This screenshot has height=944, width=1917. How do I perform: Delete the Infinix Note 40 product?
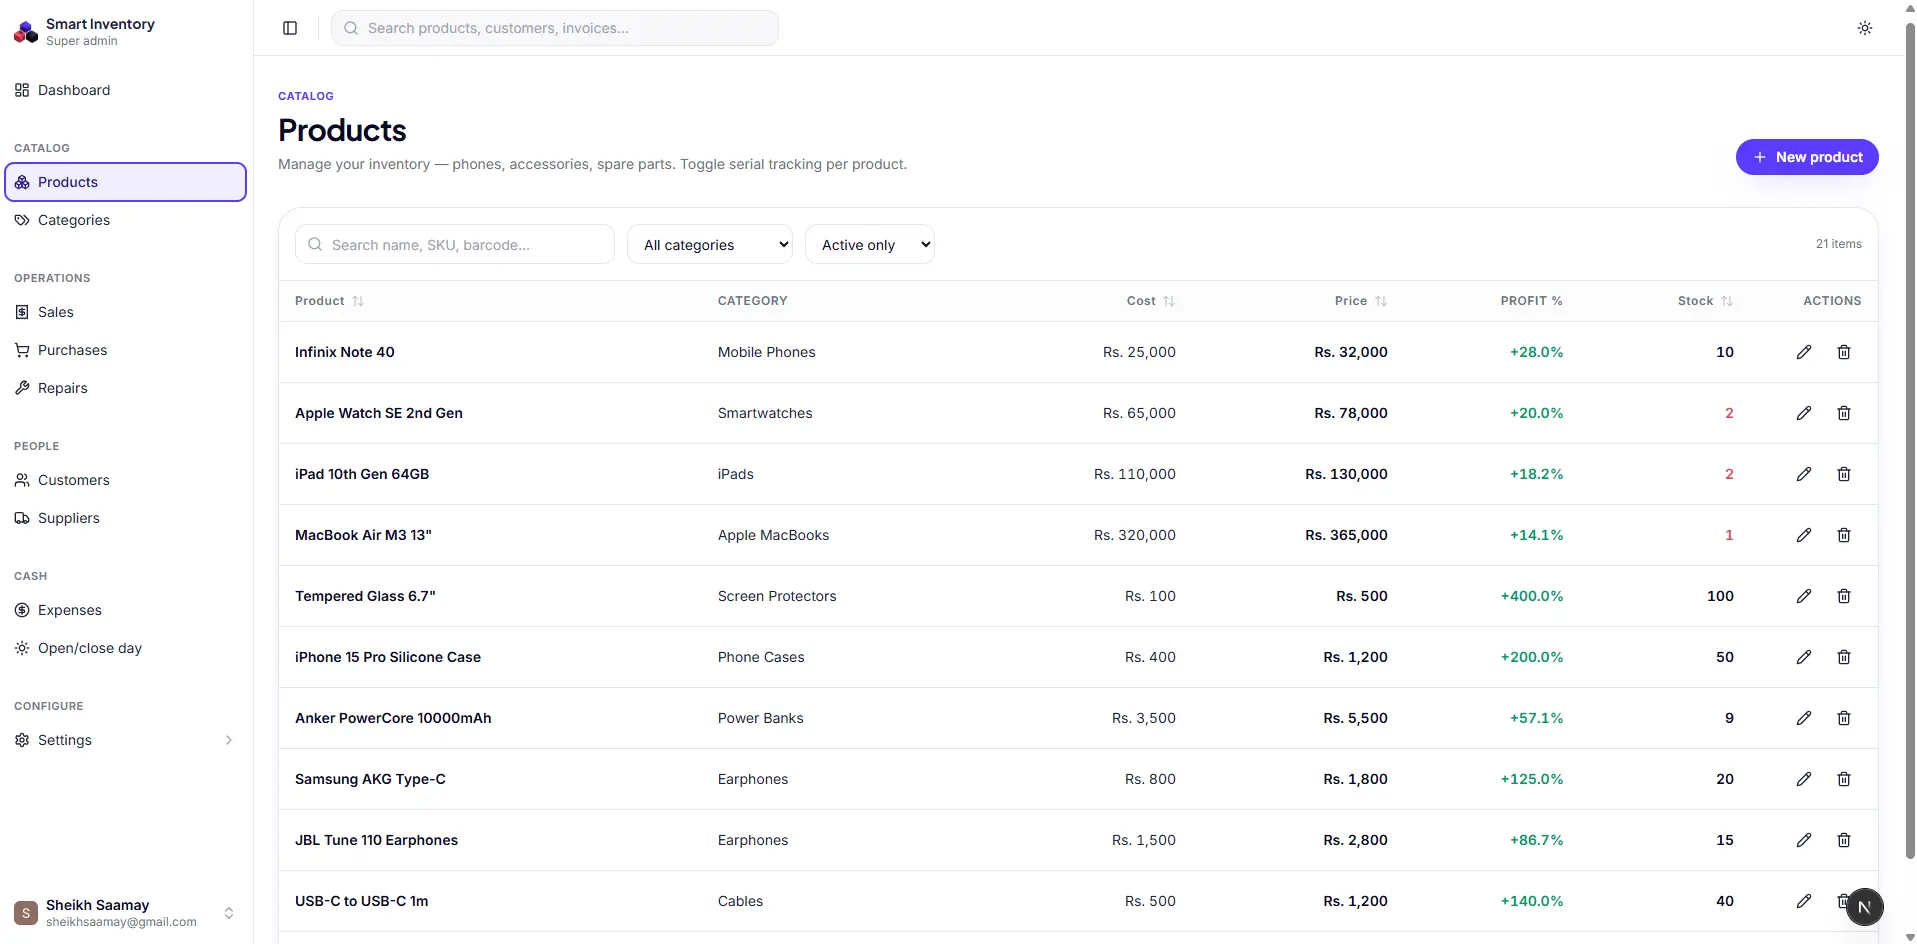[x=1844, y=352]
